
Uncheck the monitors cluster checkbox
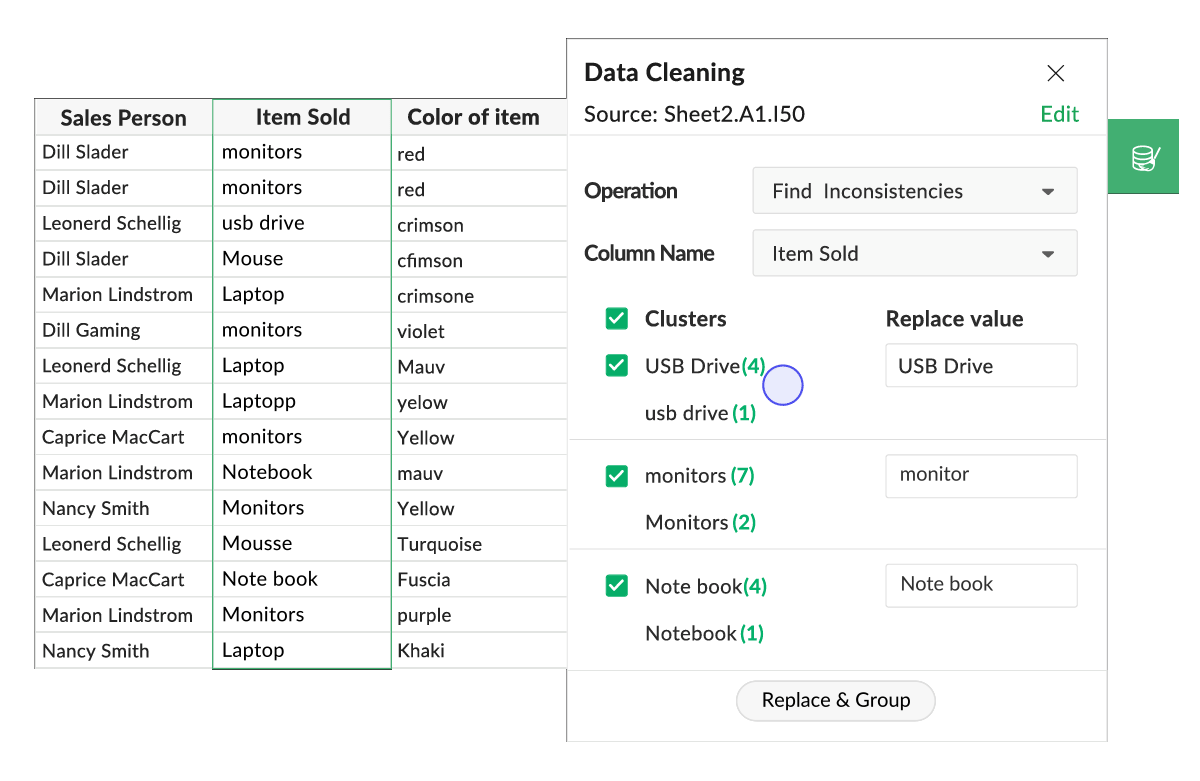pos(617,476)
